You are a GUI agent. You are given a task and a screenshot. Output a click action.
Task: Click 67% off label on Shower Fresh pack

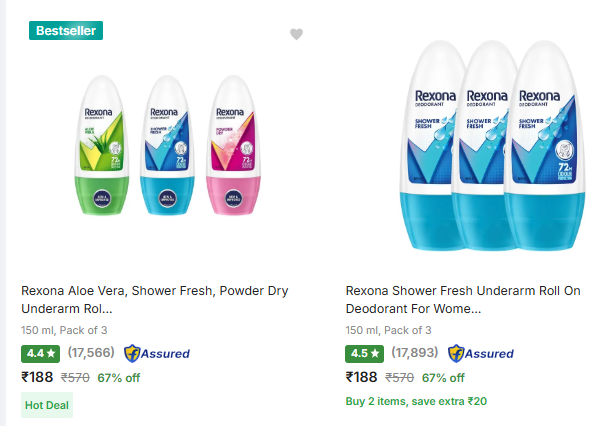click(443, 378)
